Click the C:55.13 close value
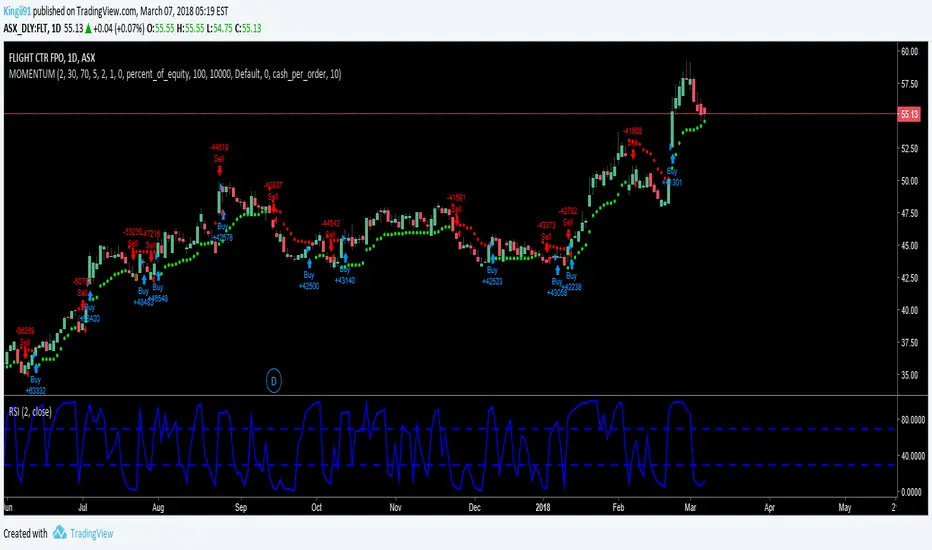Image resolution: width=932 pixels, height=550 pixels. pyautogui.click(x=248, y=28)
